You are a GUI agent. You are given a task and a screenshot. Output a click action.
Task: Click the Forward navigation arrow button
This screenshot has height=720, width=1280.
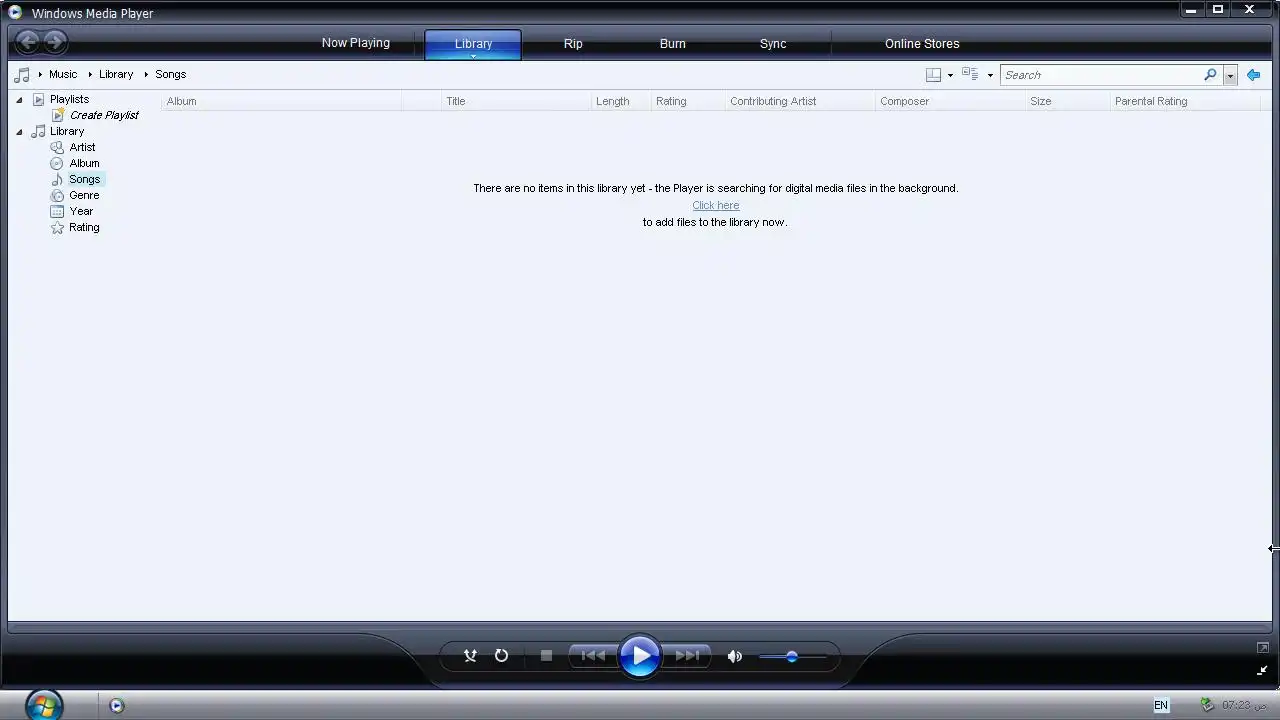click(56, 42)
